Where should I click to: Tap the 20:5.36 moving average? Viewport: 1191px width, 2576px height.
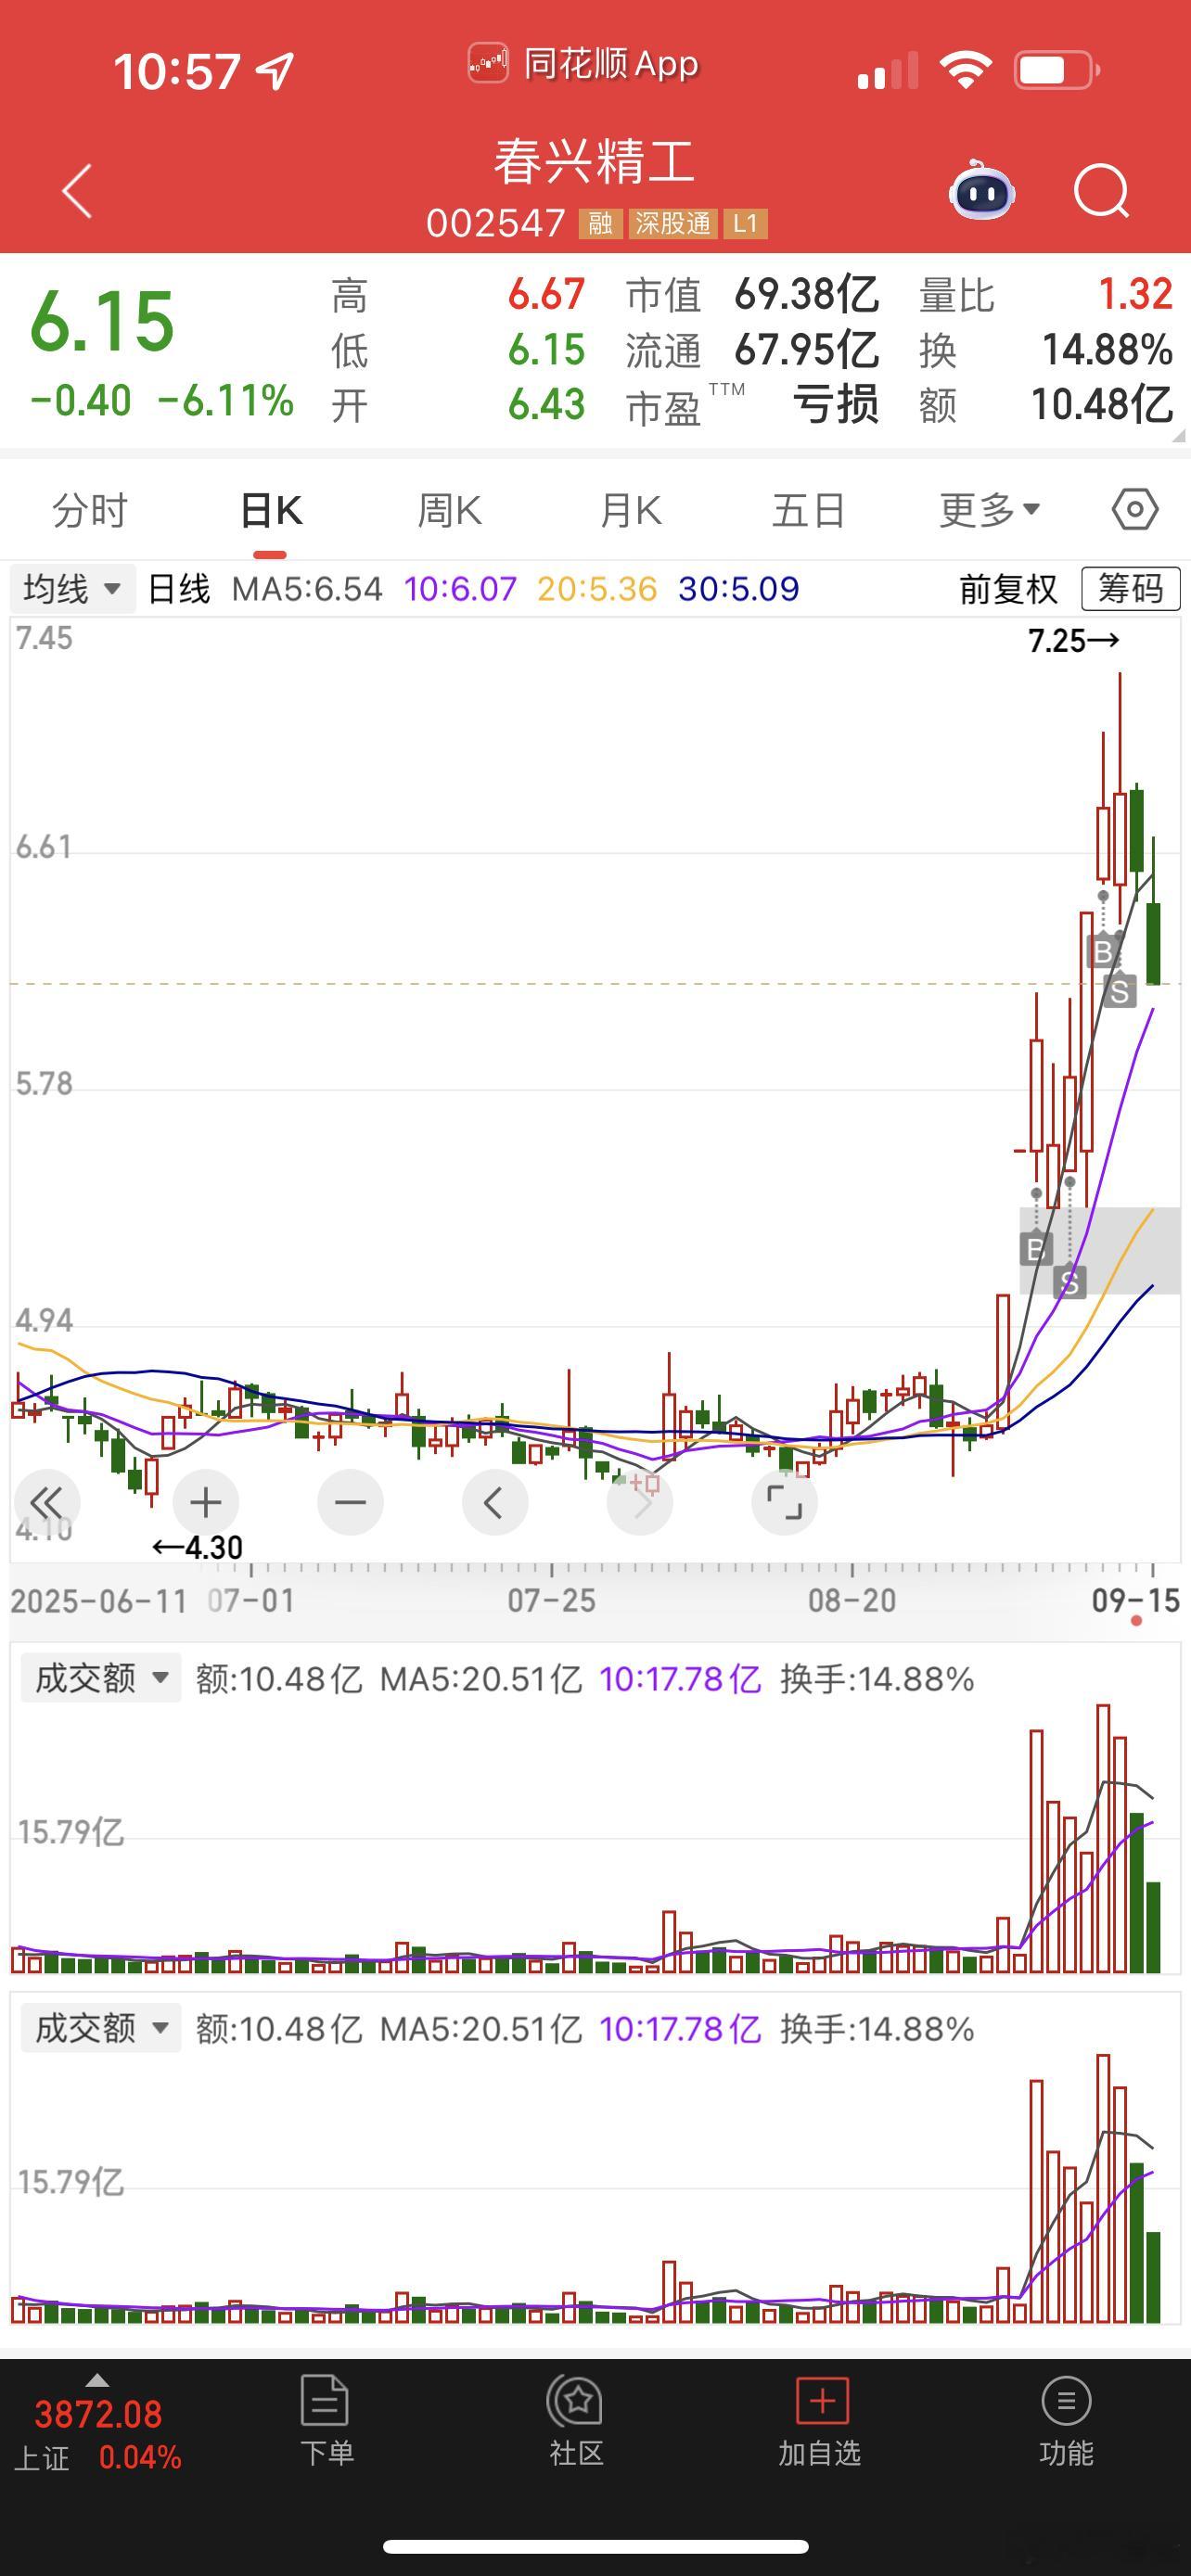pos(597,589)
